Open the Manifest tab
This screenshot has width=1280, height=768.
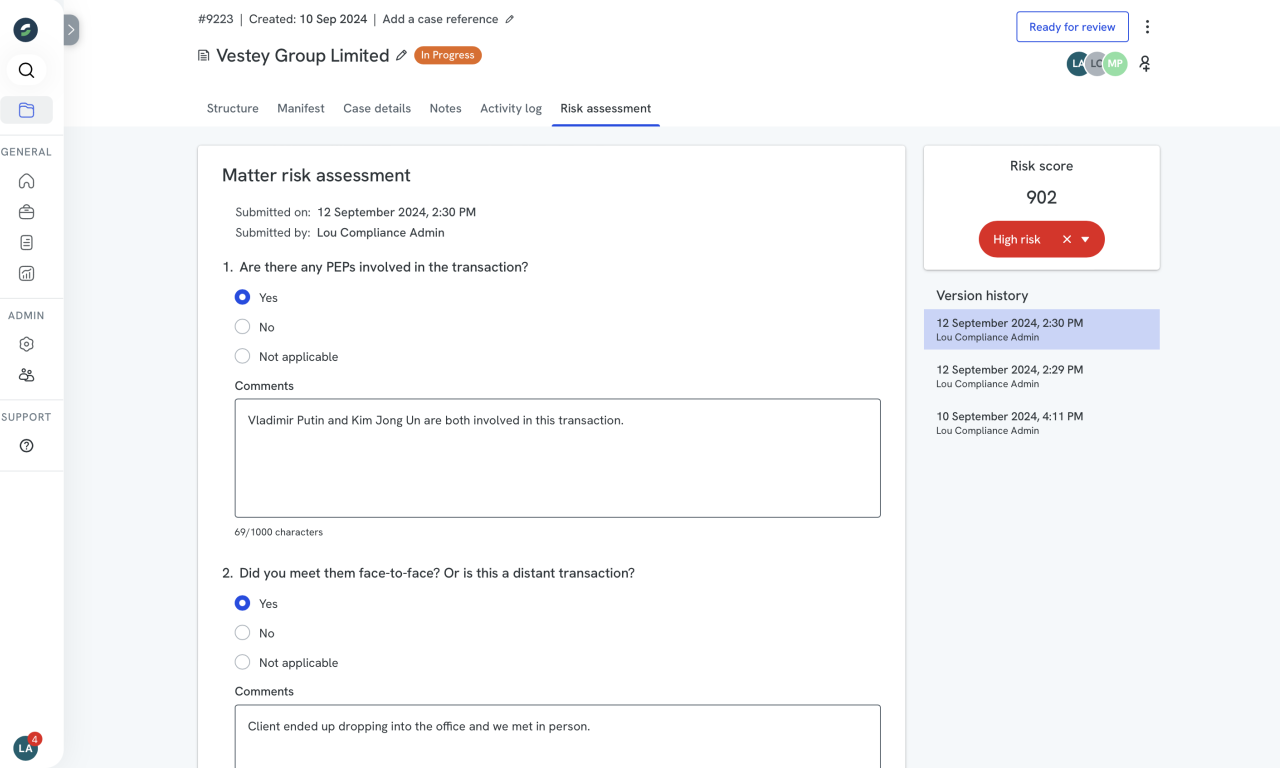click(x=300, y=108)
